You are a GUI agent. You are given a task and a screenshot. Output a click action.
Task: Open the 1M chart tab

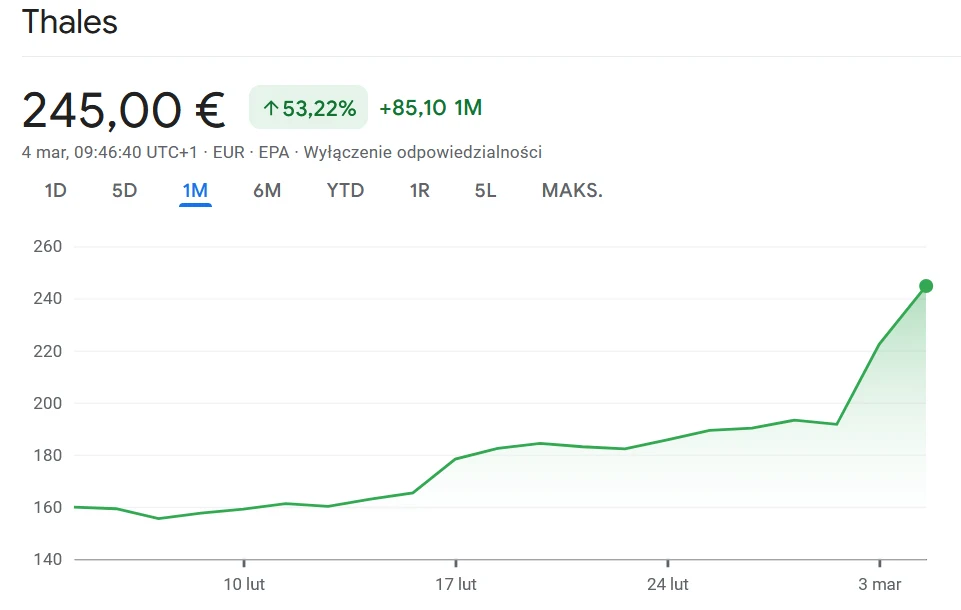(x=195, y=190)
